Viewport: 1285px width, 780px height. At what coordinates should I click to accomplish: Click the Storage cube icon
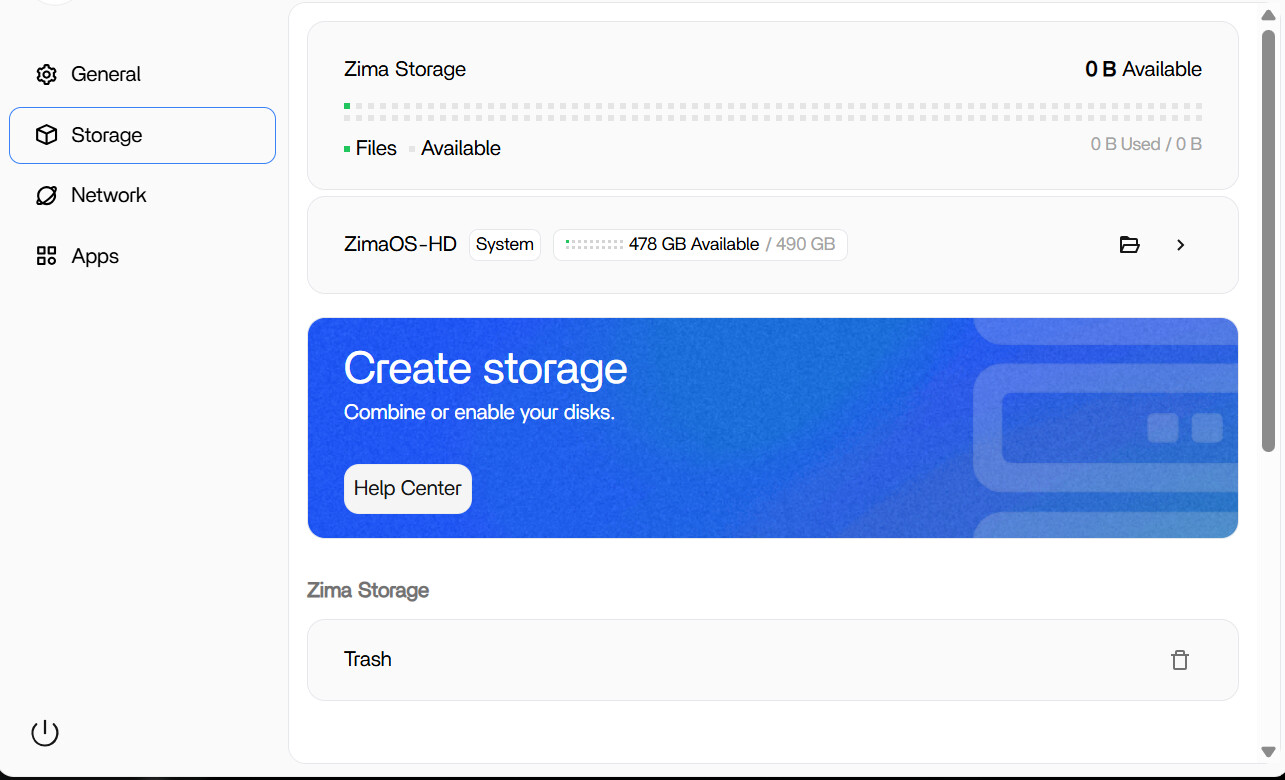point(46,135)
